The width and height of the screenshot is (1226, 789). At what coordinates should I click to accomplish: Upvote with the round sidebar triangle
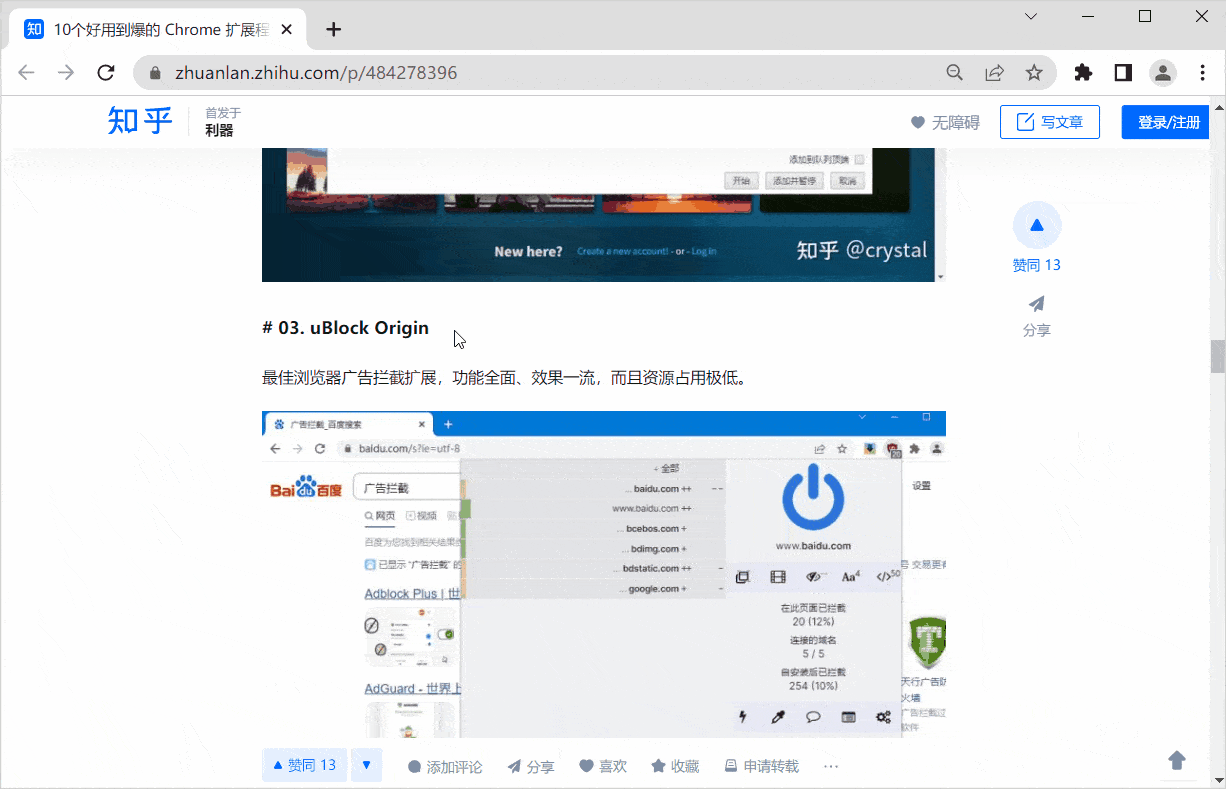(x=1037, y=225)
